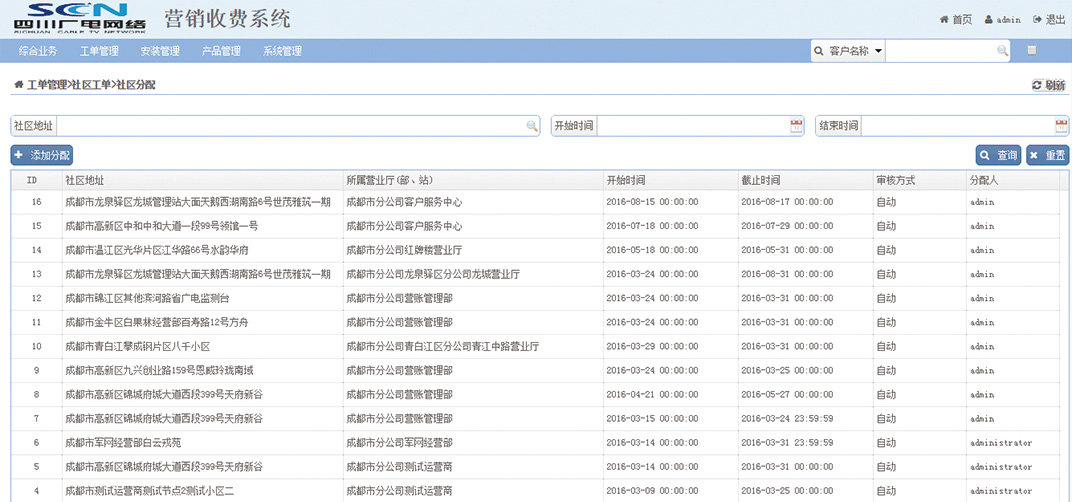The image size is (1072, 502).
Task: Click the 查询 search button
Action: [x=998, y=155]
